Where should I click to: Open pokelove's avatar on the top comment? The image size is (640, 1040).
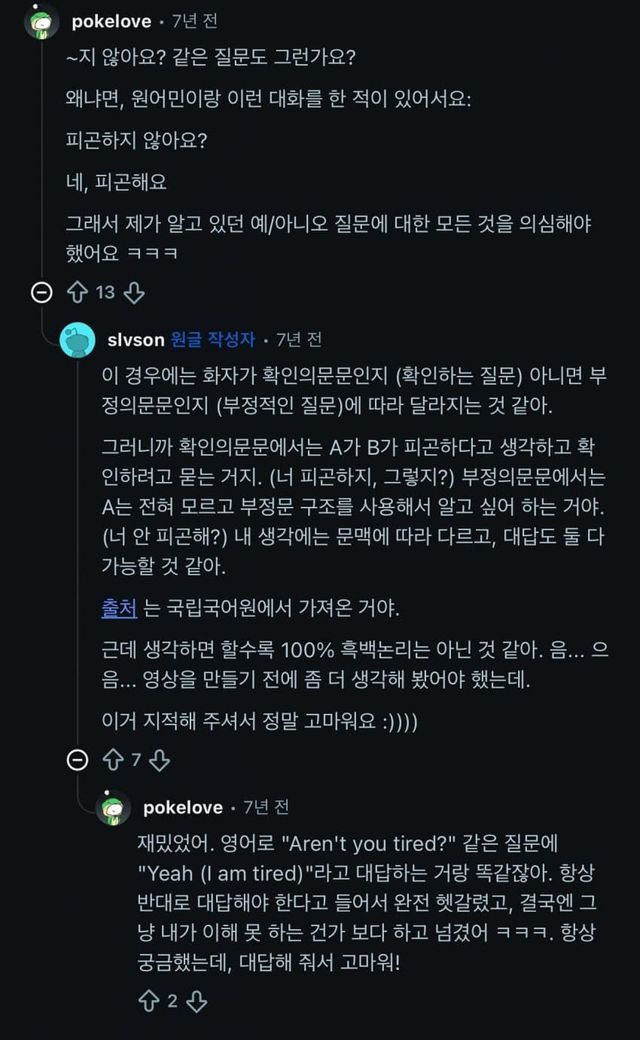(42, 21)
